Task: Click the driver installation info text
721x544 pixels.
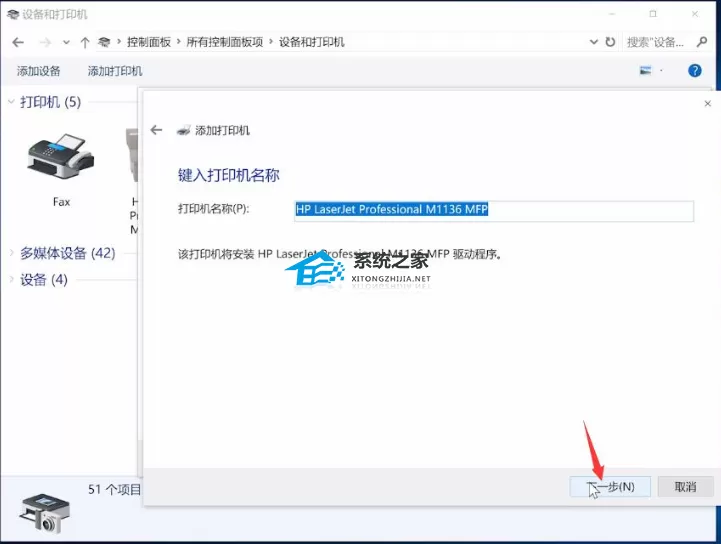Action: pyautogui.click(x=339, y=254)
